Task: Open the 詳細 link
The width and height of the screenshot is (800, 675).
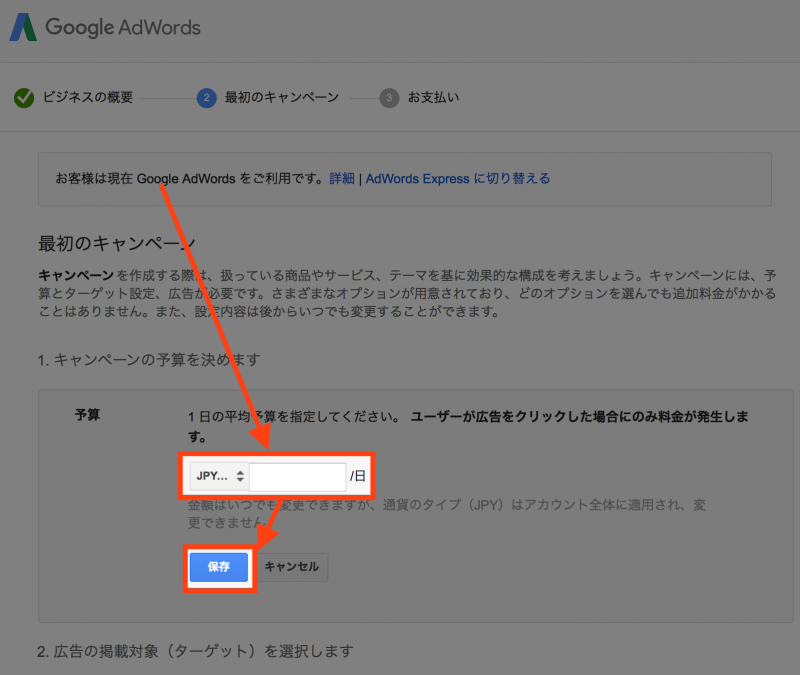Action: pyautogui.click(x=342, y=179)
